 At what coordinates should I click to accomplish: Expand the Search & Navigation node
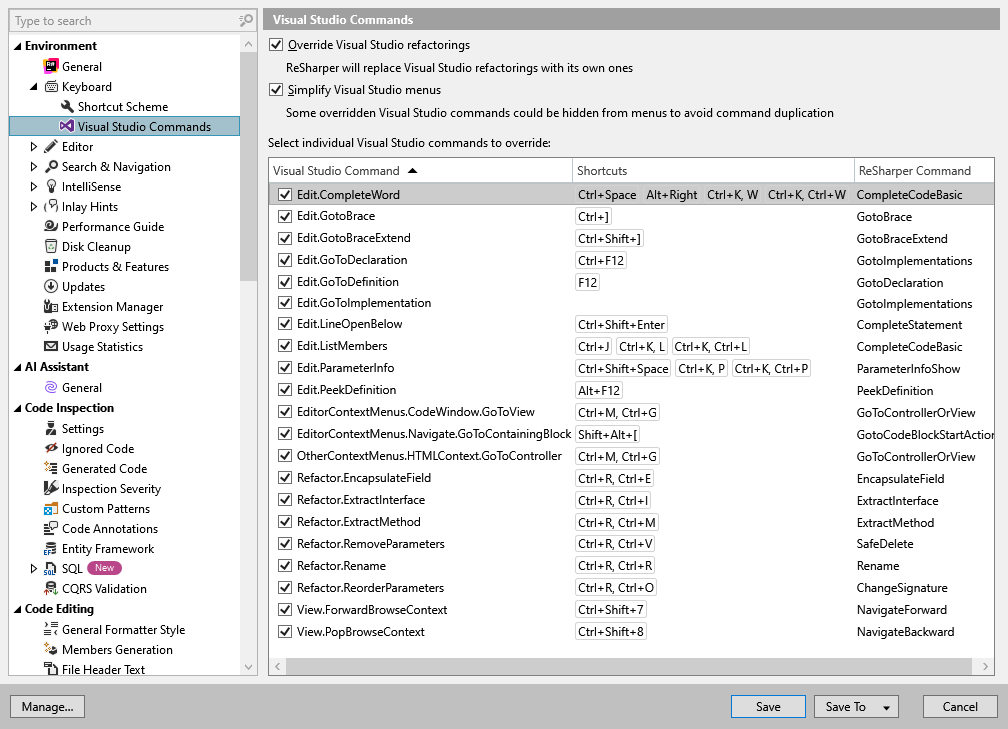[x=33, y=166]
